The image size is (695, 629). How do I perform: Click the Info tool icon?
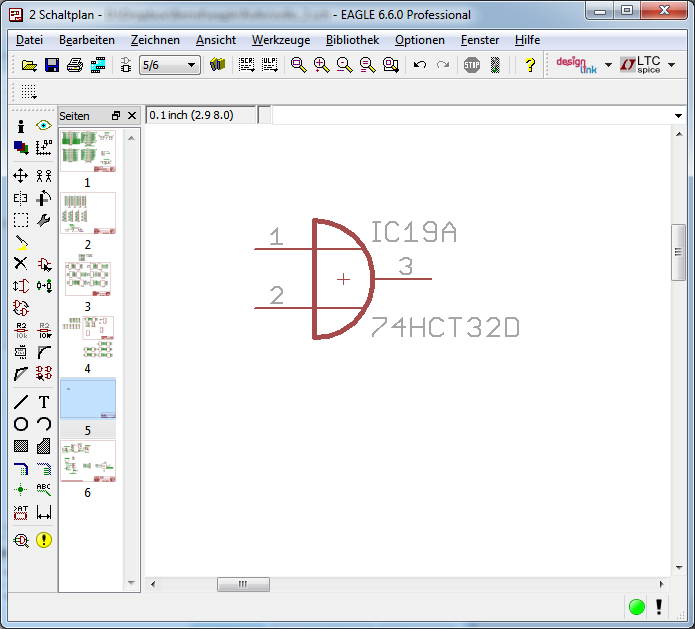click(x=20, y=126)
